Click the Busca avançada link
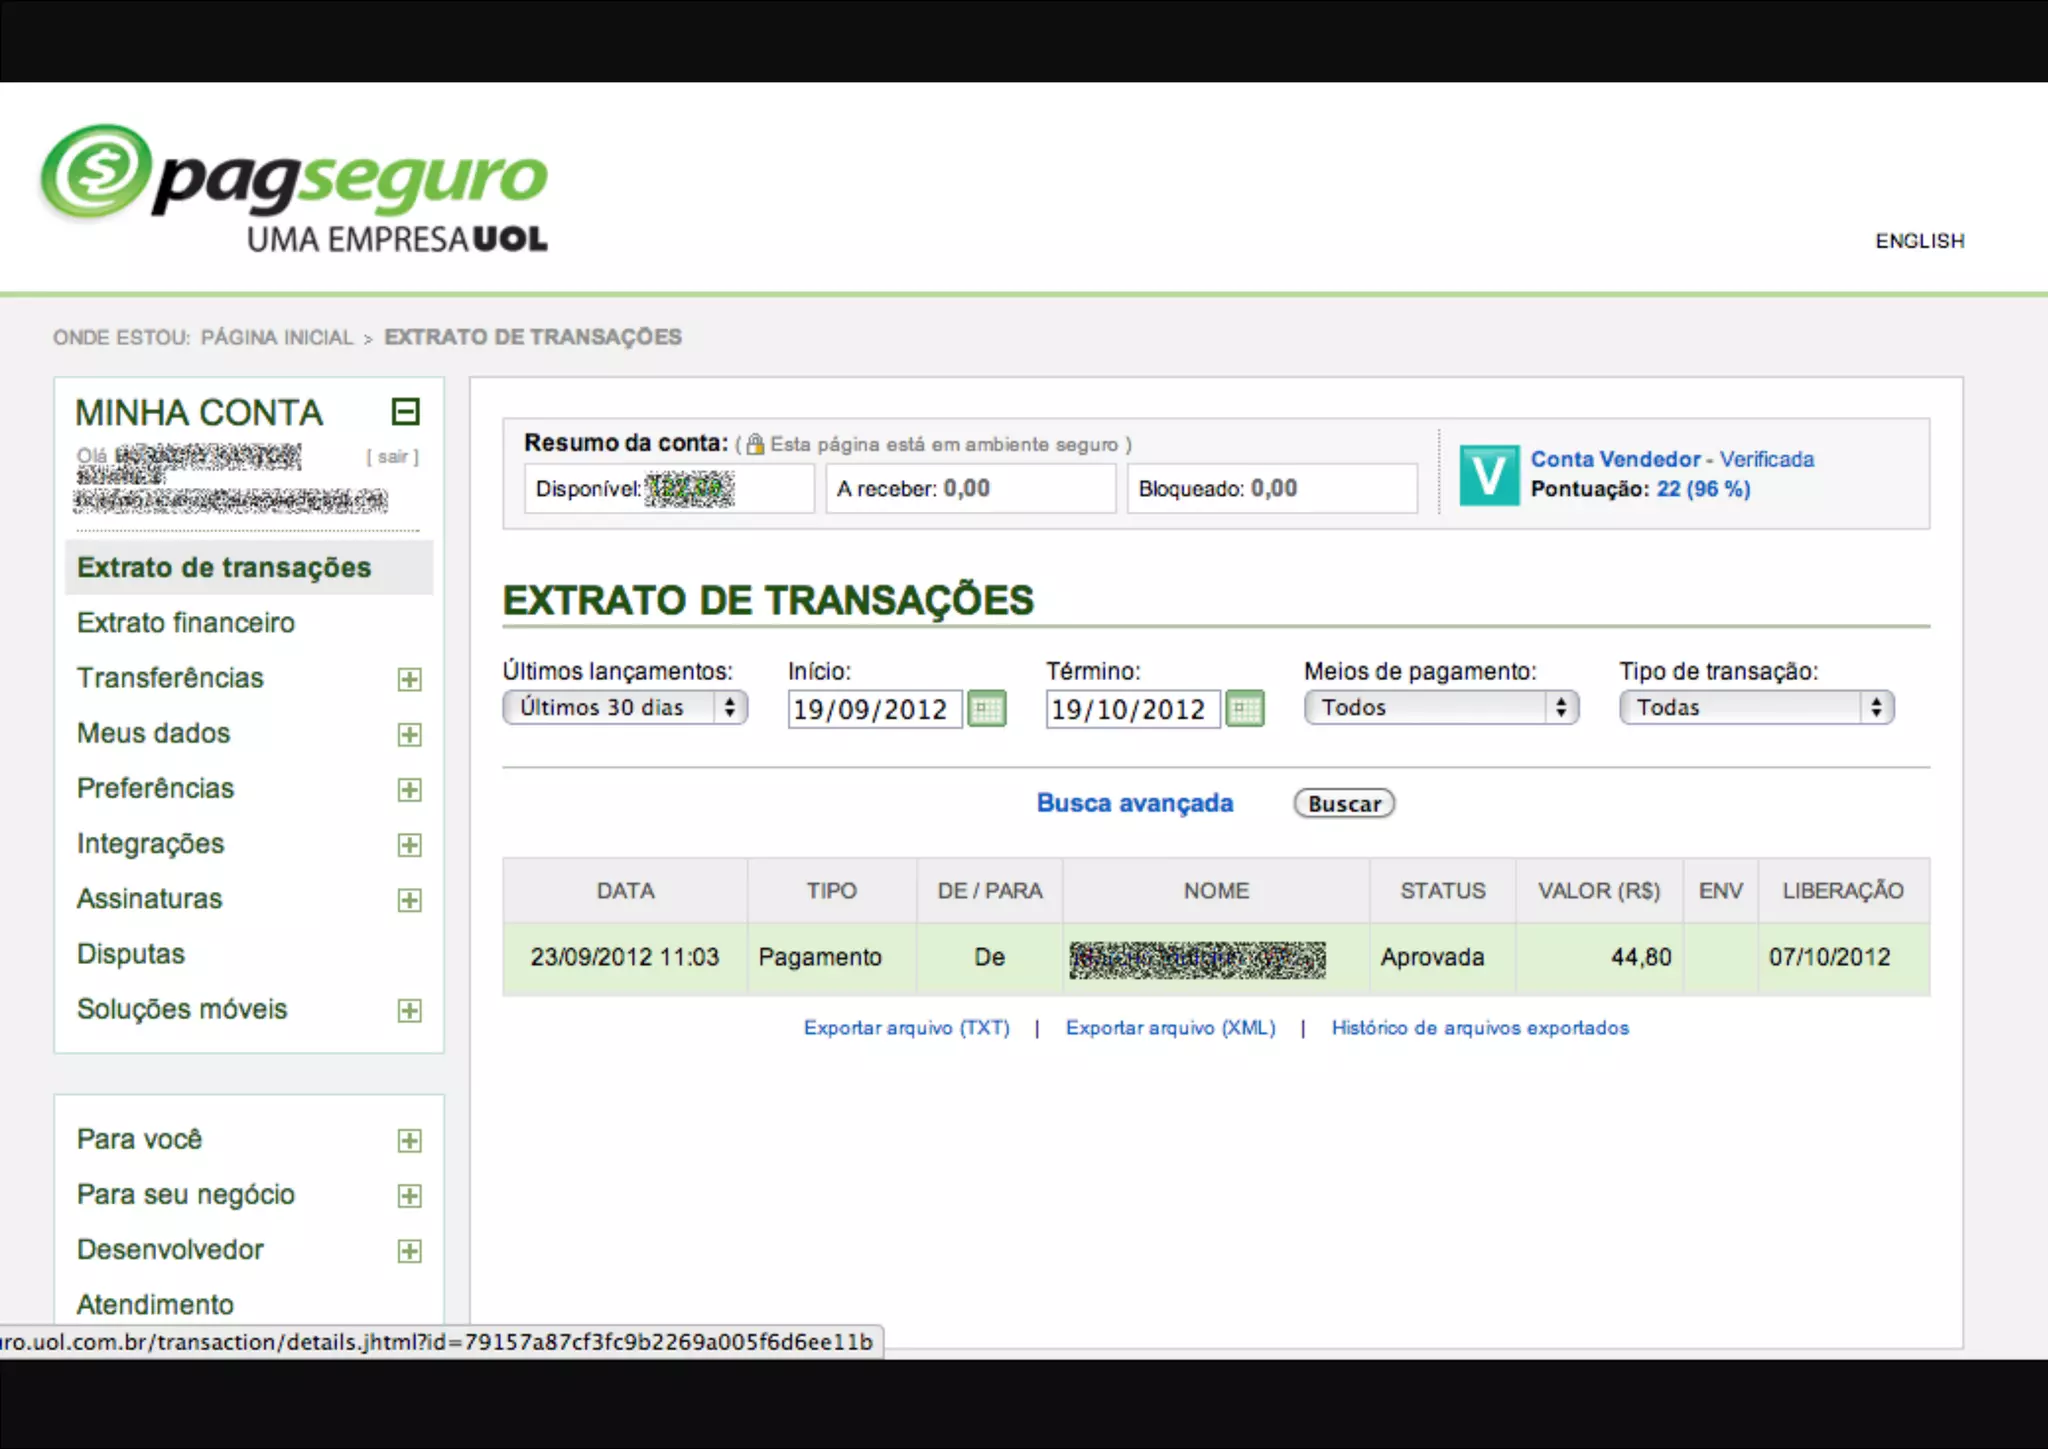 [1134, 803]
